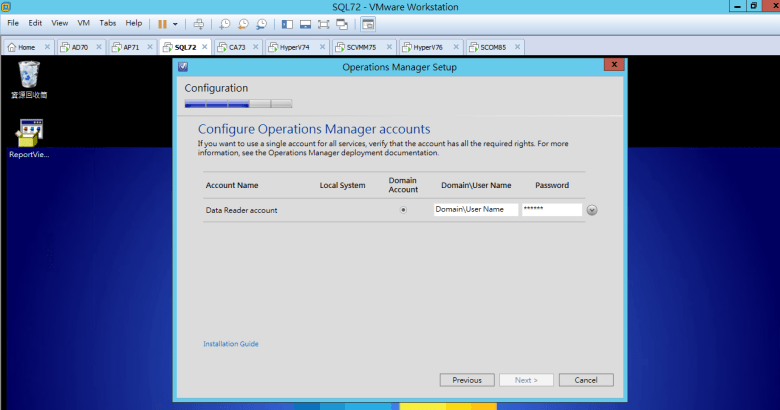Open power options dropdown beside pause

point(175,23)
